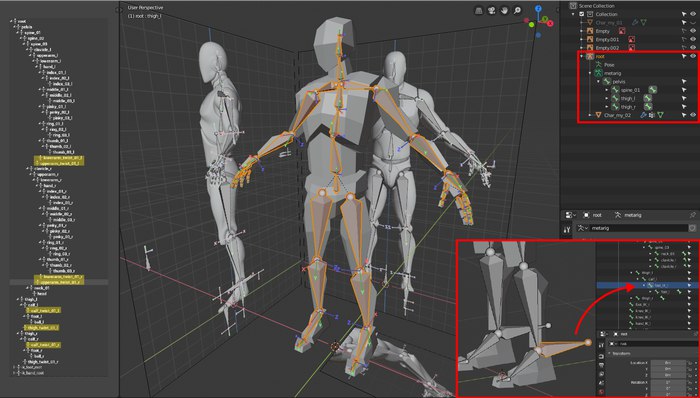The height and width of the screenshot is (398, 700).
Task: Click the Rotation X field in inset
Action: (x=668, y=383)
